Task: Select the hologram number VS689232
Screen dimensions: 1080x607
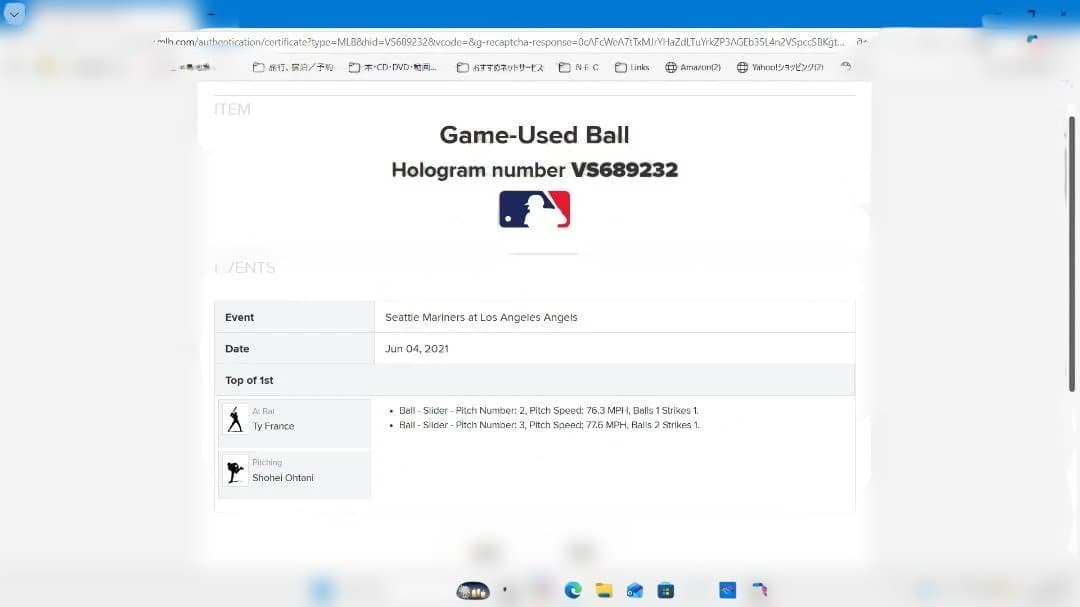Action: coord(624,169)
